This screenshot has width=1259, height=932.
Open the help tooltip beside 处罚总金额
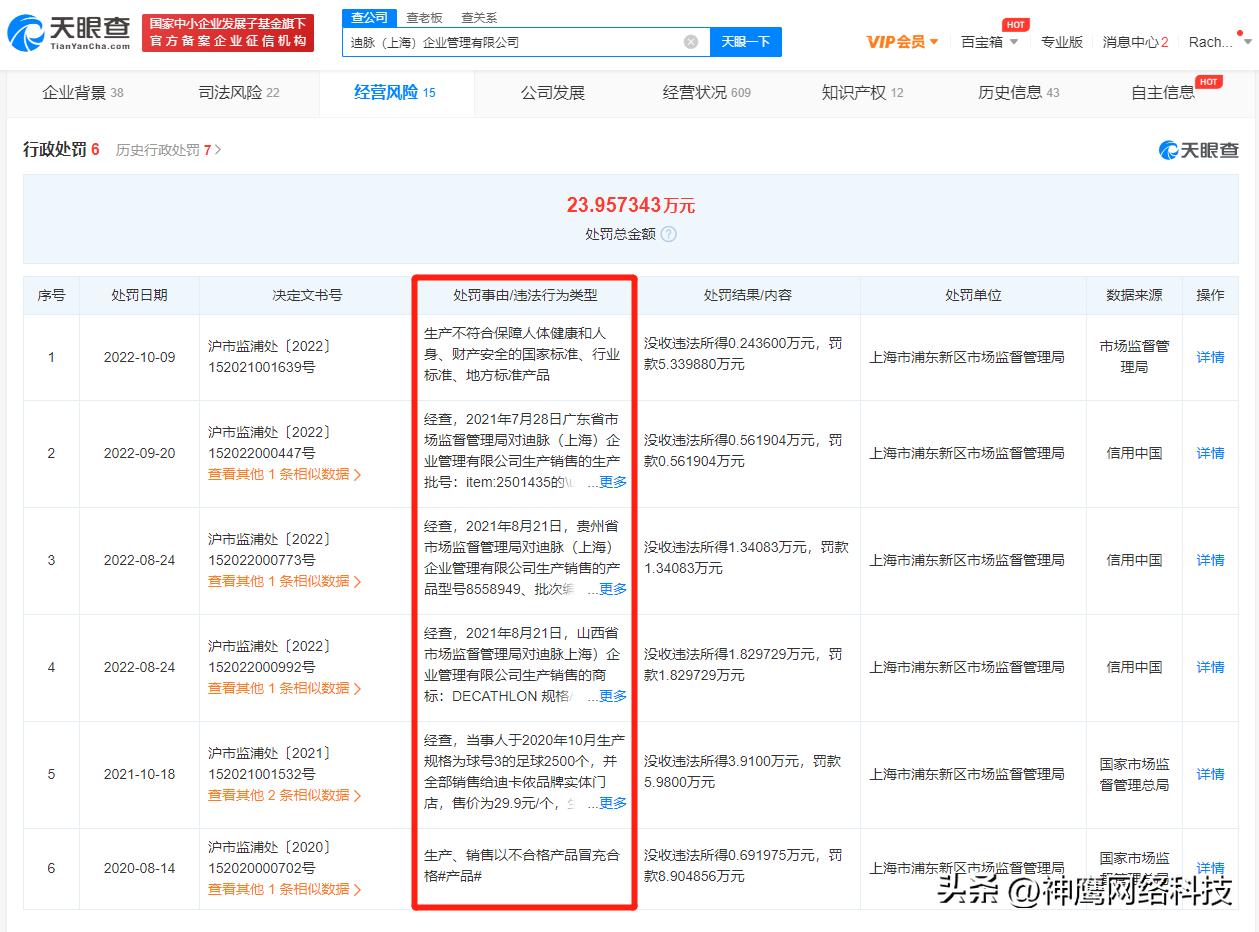[x=668, y=235]
